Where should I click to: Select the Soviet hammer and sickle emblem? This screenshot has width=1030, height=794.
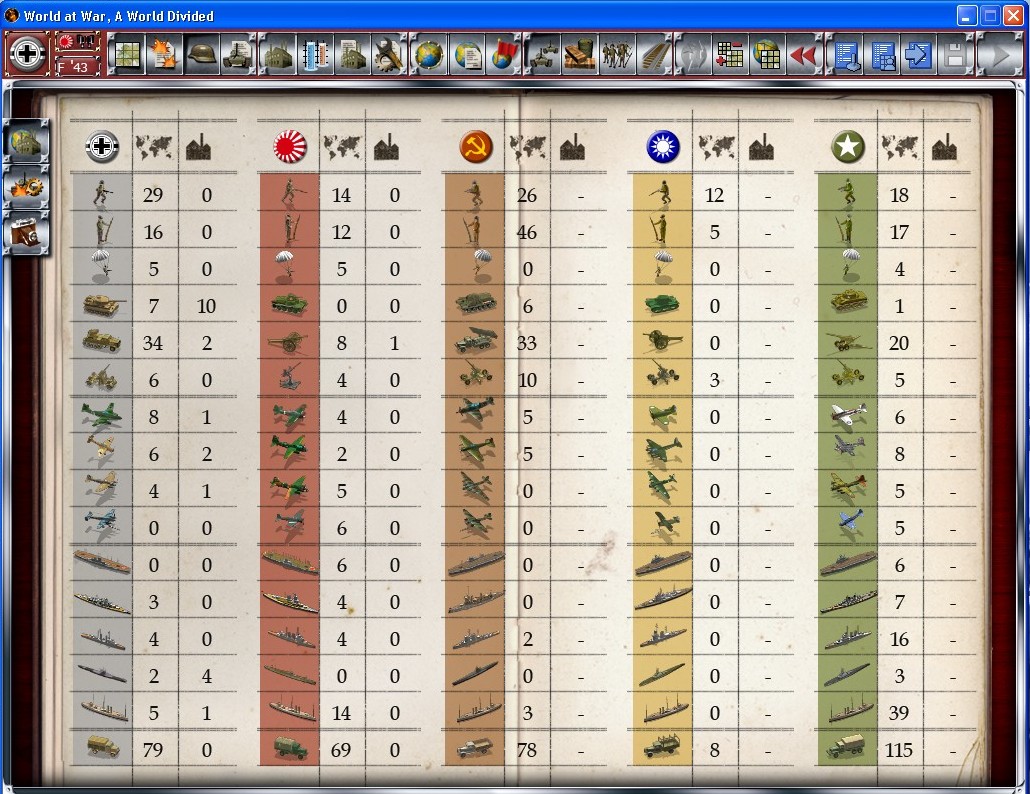point(476,148)
